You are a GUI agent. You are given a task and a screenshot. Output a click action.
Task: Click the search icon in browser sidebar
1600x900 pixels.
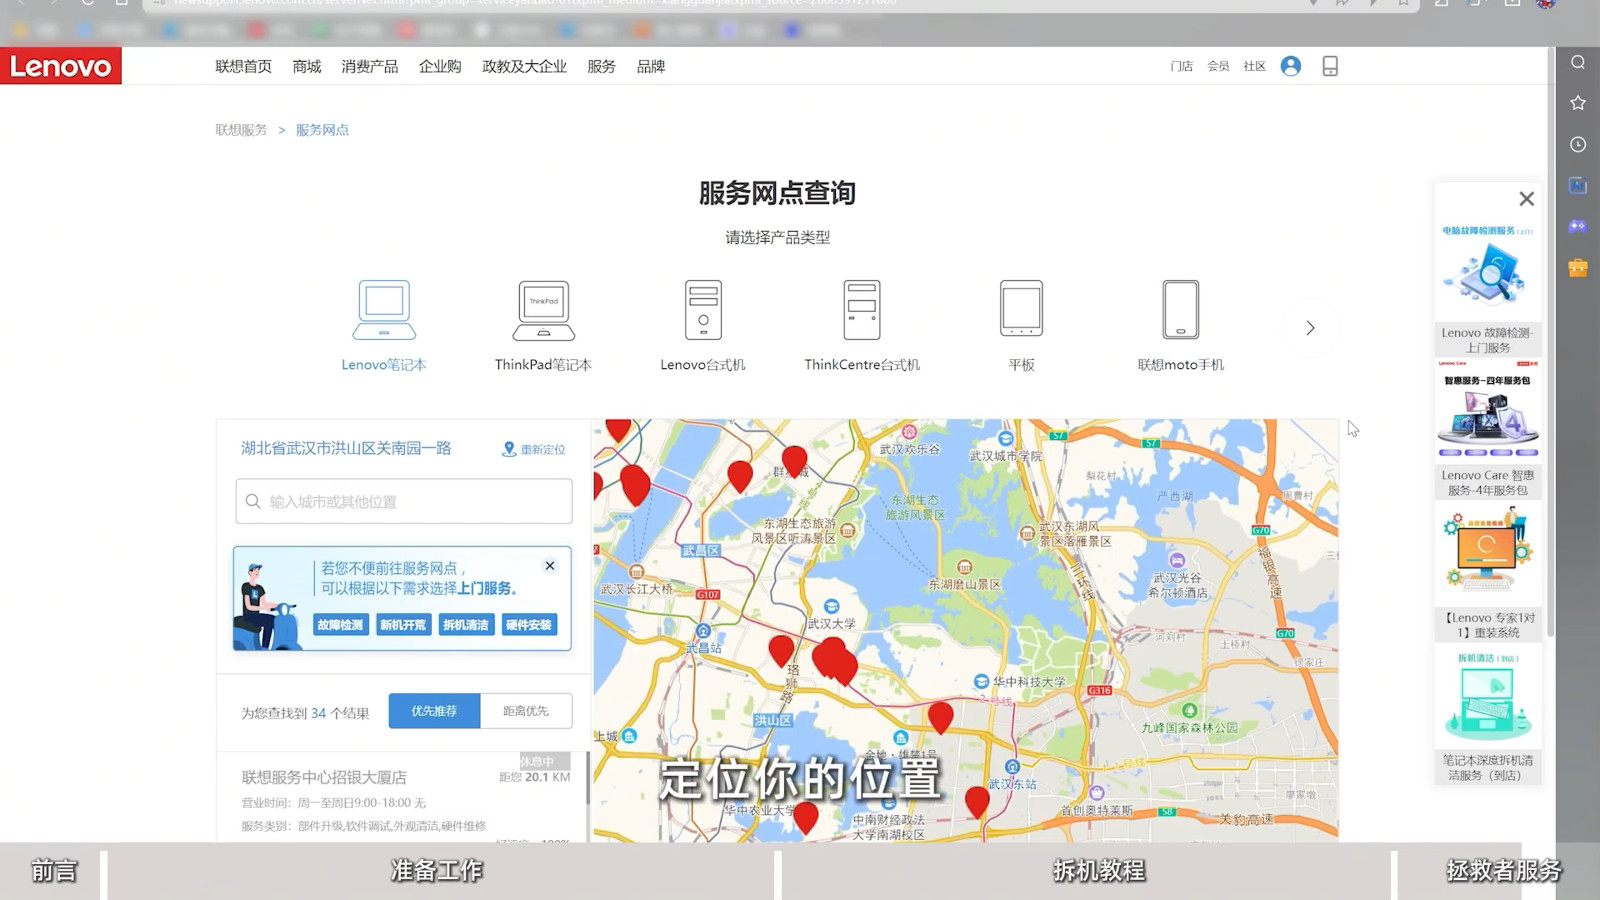pyautogui.click(x=1578, y=62)
